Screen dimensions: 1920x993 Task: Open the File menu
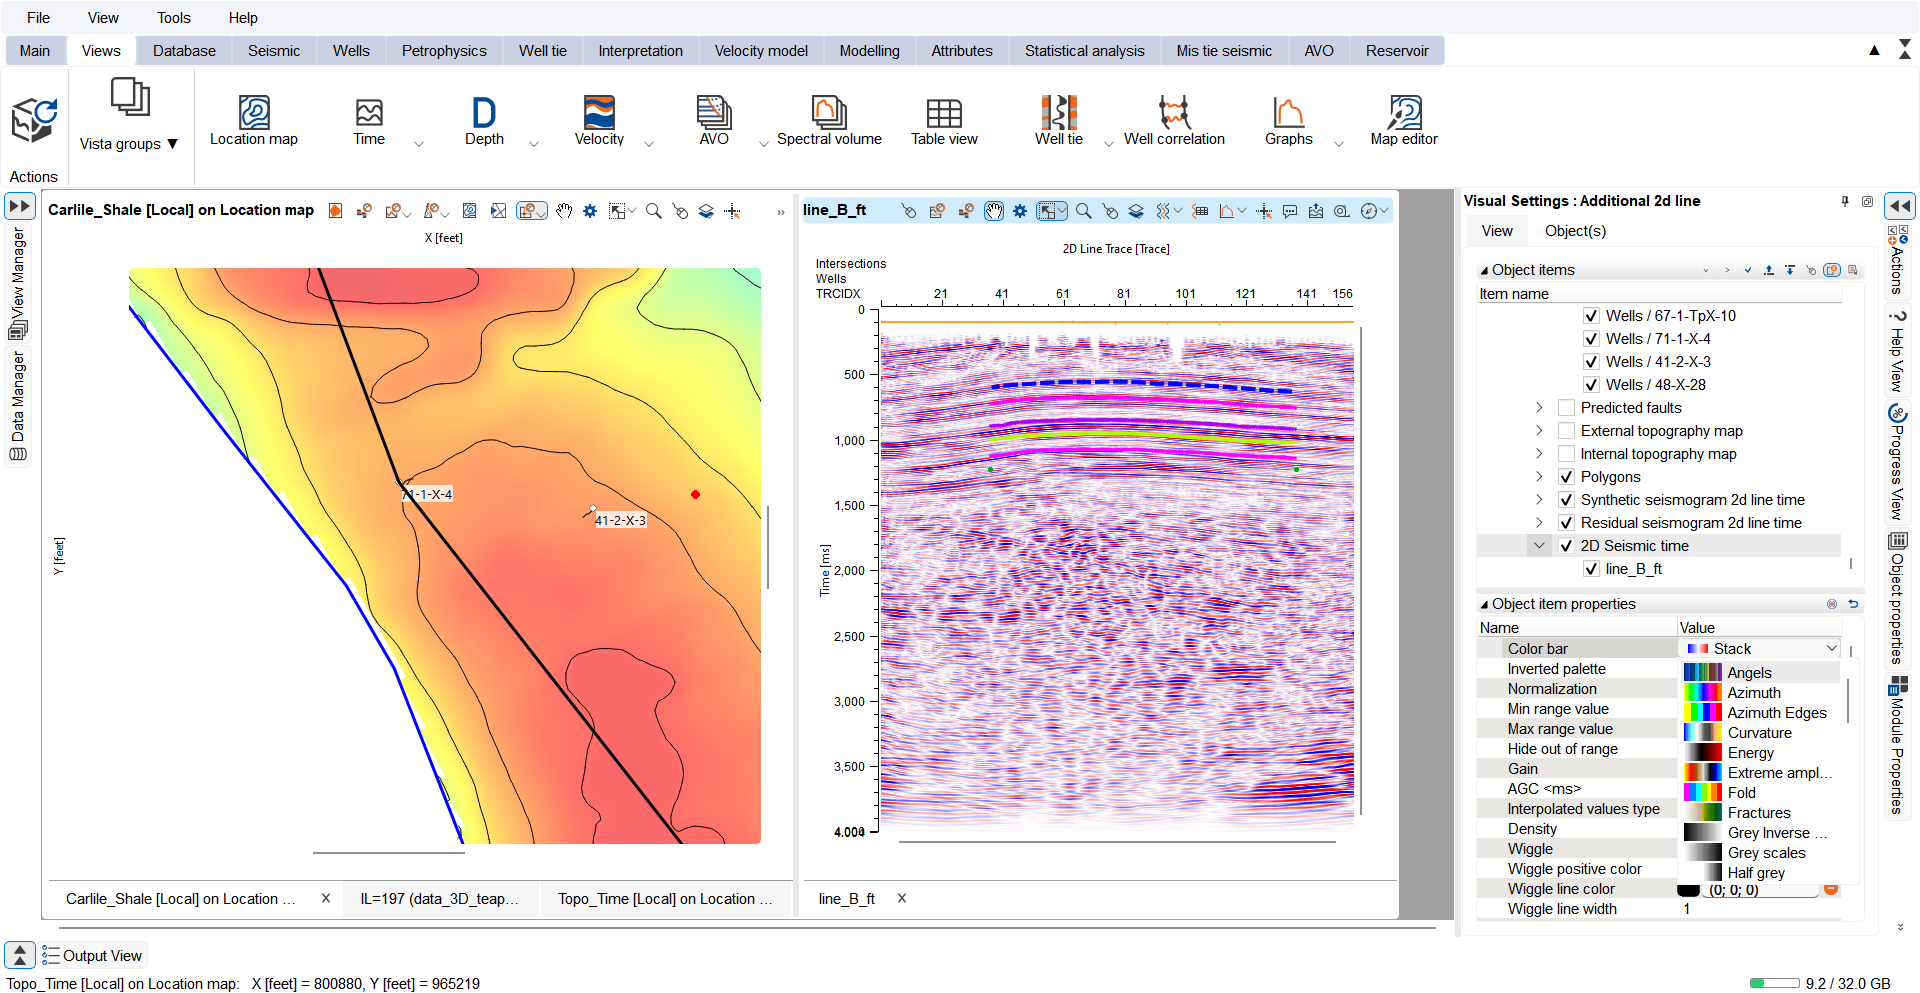click(x=38, y=18)
